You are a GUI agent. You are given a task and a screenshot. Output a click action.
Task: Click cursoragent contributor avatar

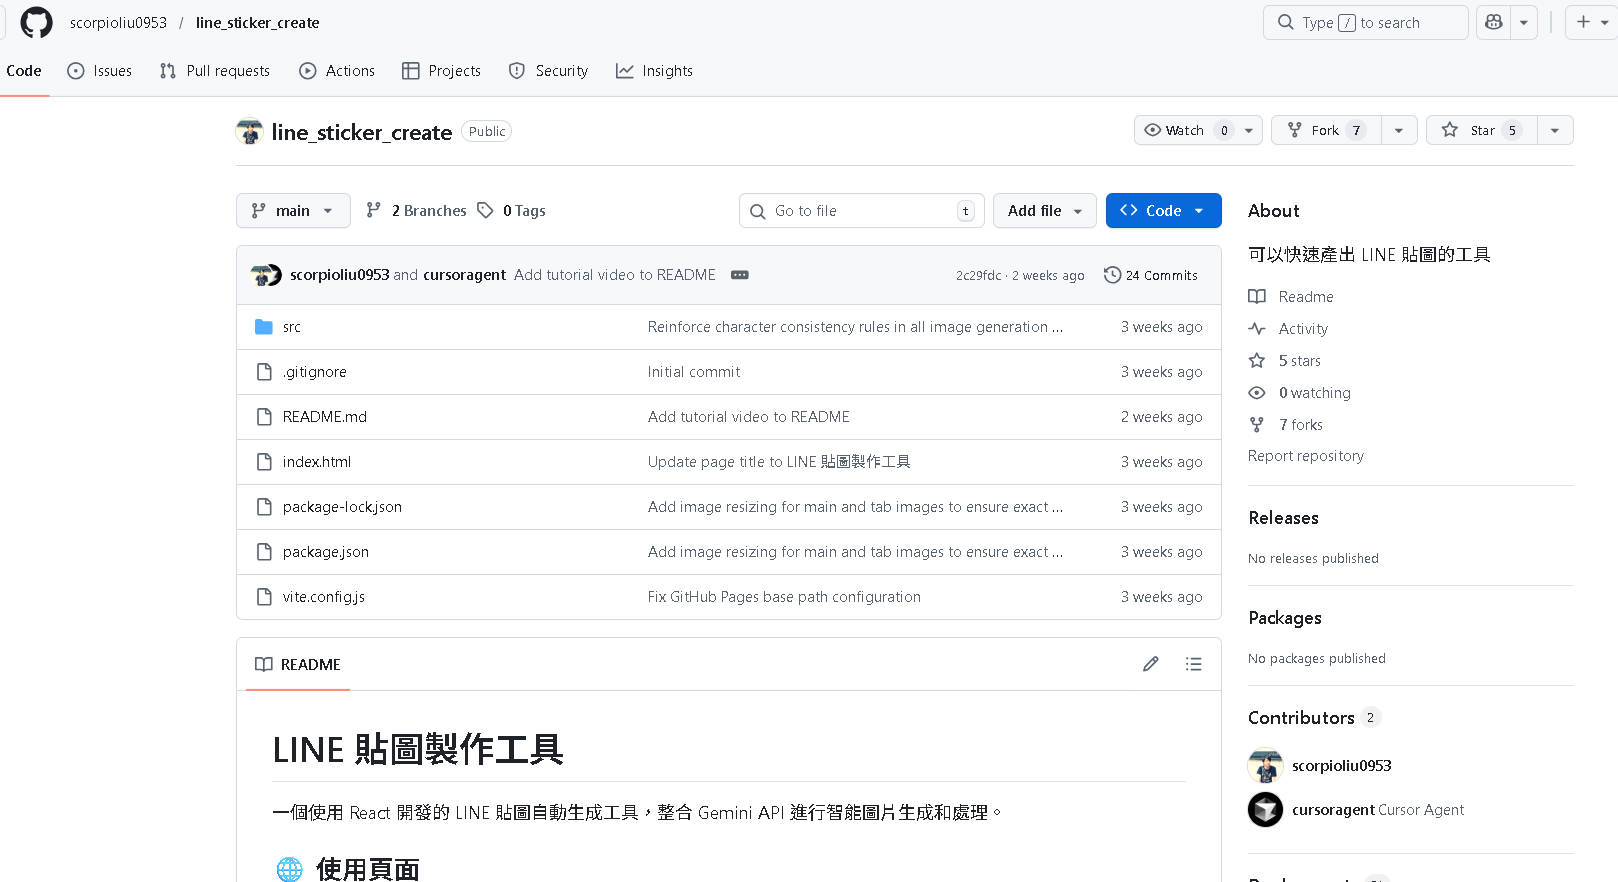point(1265,810)
